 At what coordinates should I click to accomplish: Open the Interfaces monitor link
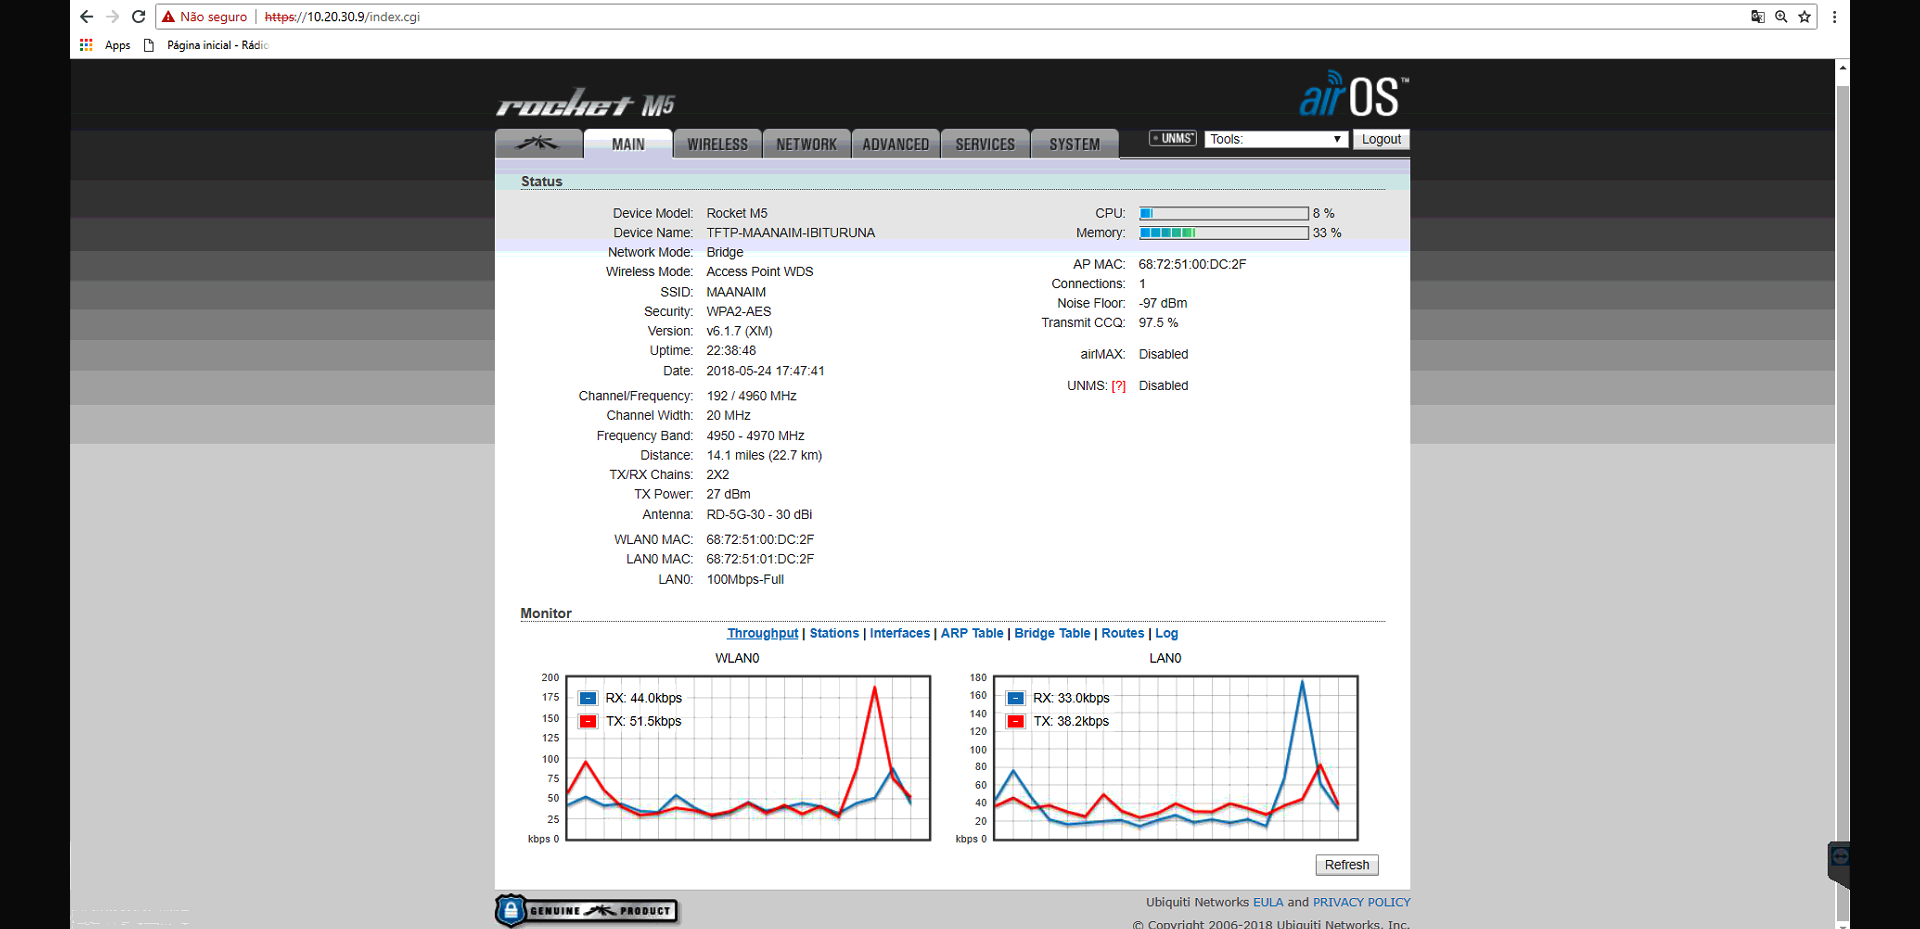tap(900, 633)
